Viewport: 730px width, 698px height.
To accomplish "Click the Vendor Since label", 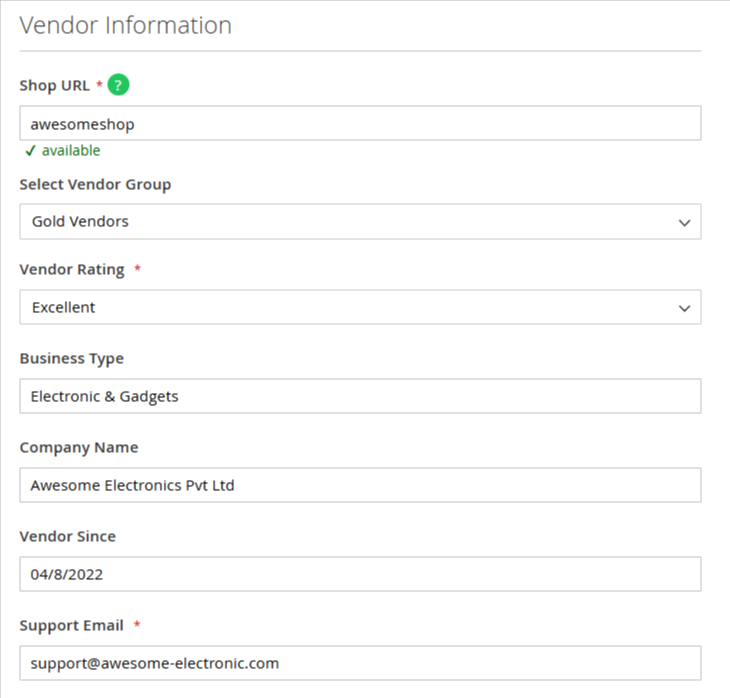I will pyautogui.click(x=68, y=536).
